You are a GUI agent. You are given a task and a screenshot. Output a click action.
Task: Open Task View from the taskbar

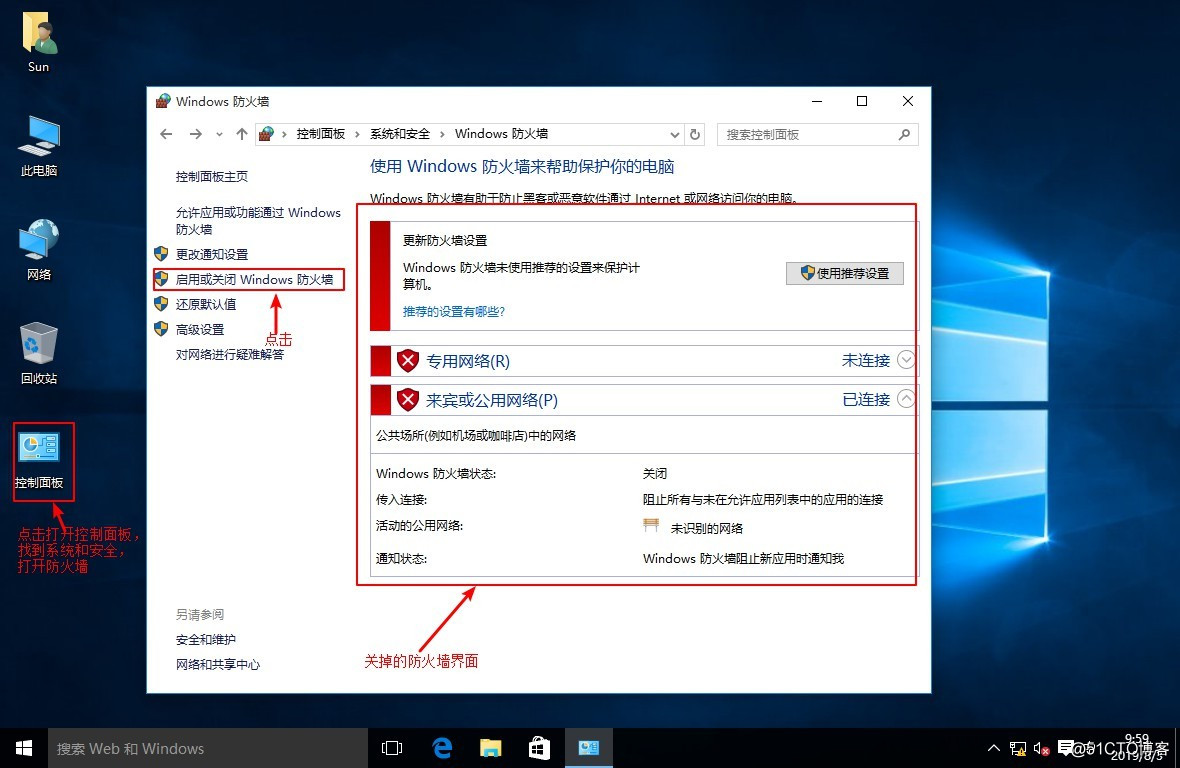coord(392,748)
